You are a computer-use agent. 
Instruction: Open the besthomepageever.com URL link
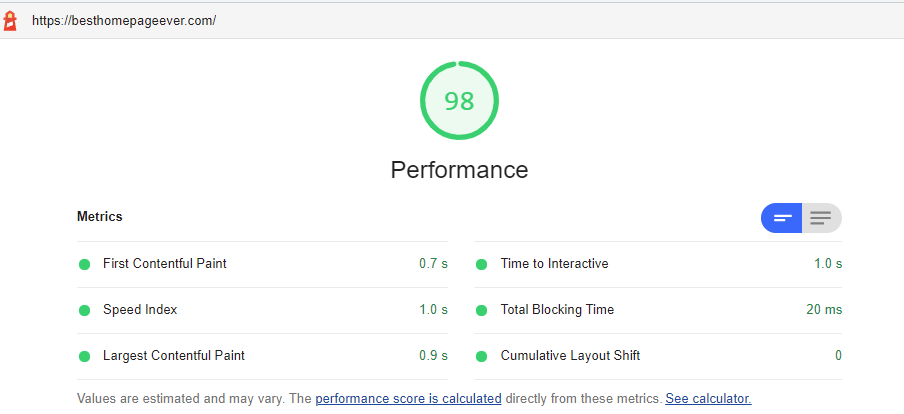coord(124,20)
